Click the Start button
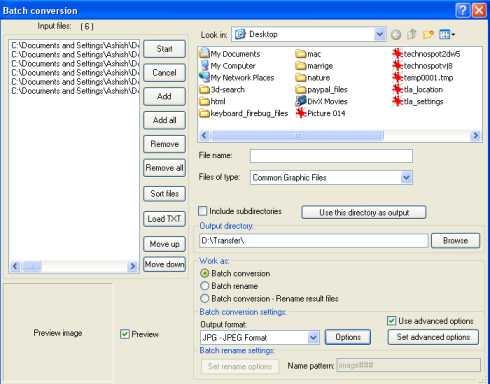Screen dimensions: 490x384 click(164, 49)
